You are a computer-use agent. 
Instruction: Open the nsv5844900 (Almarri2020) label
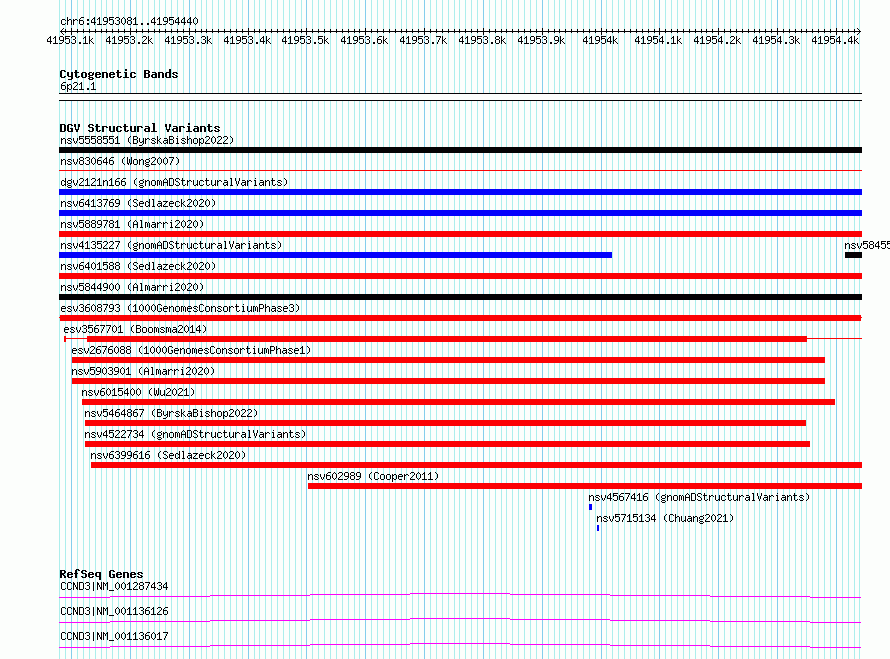click(x=132, y=287)
